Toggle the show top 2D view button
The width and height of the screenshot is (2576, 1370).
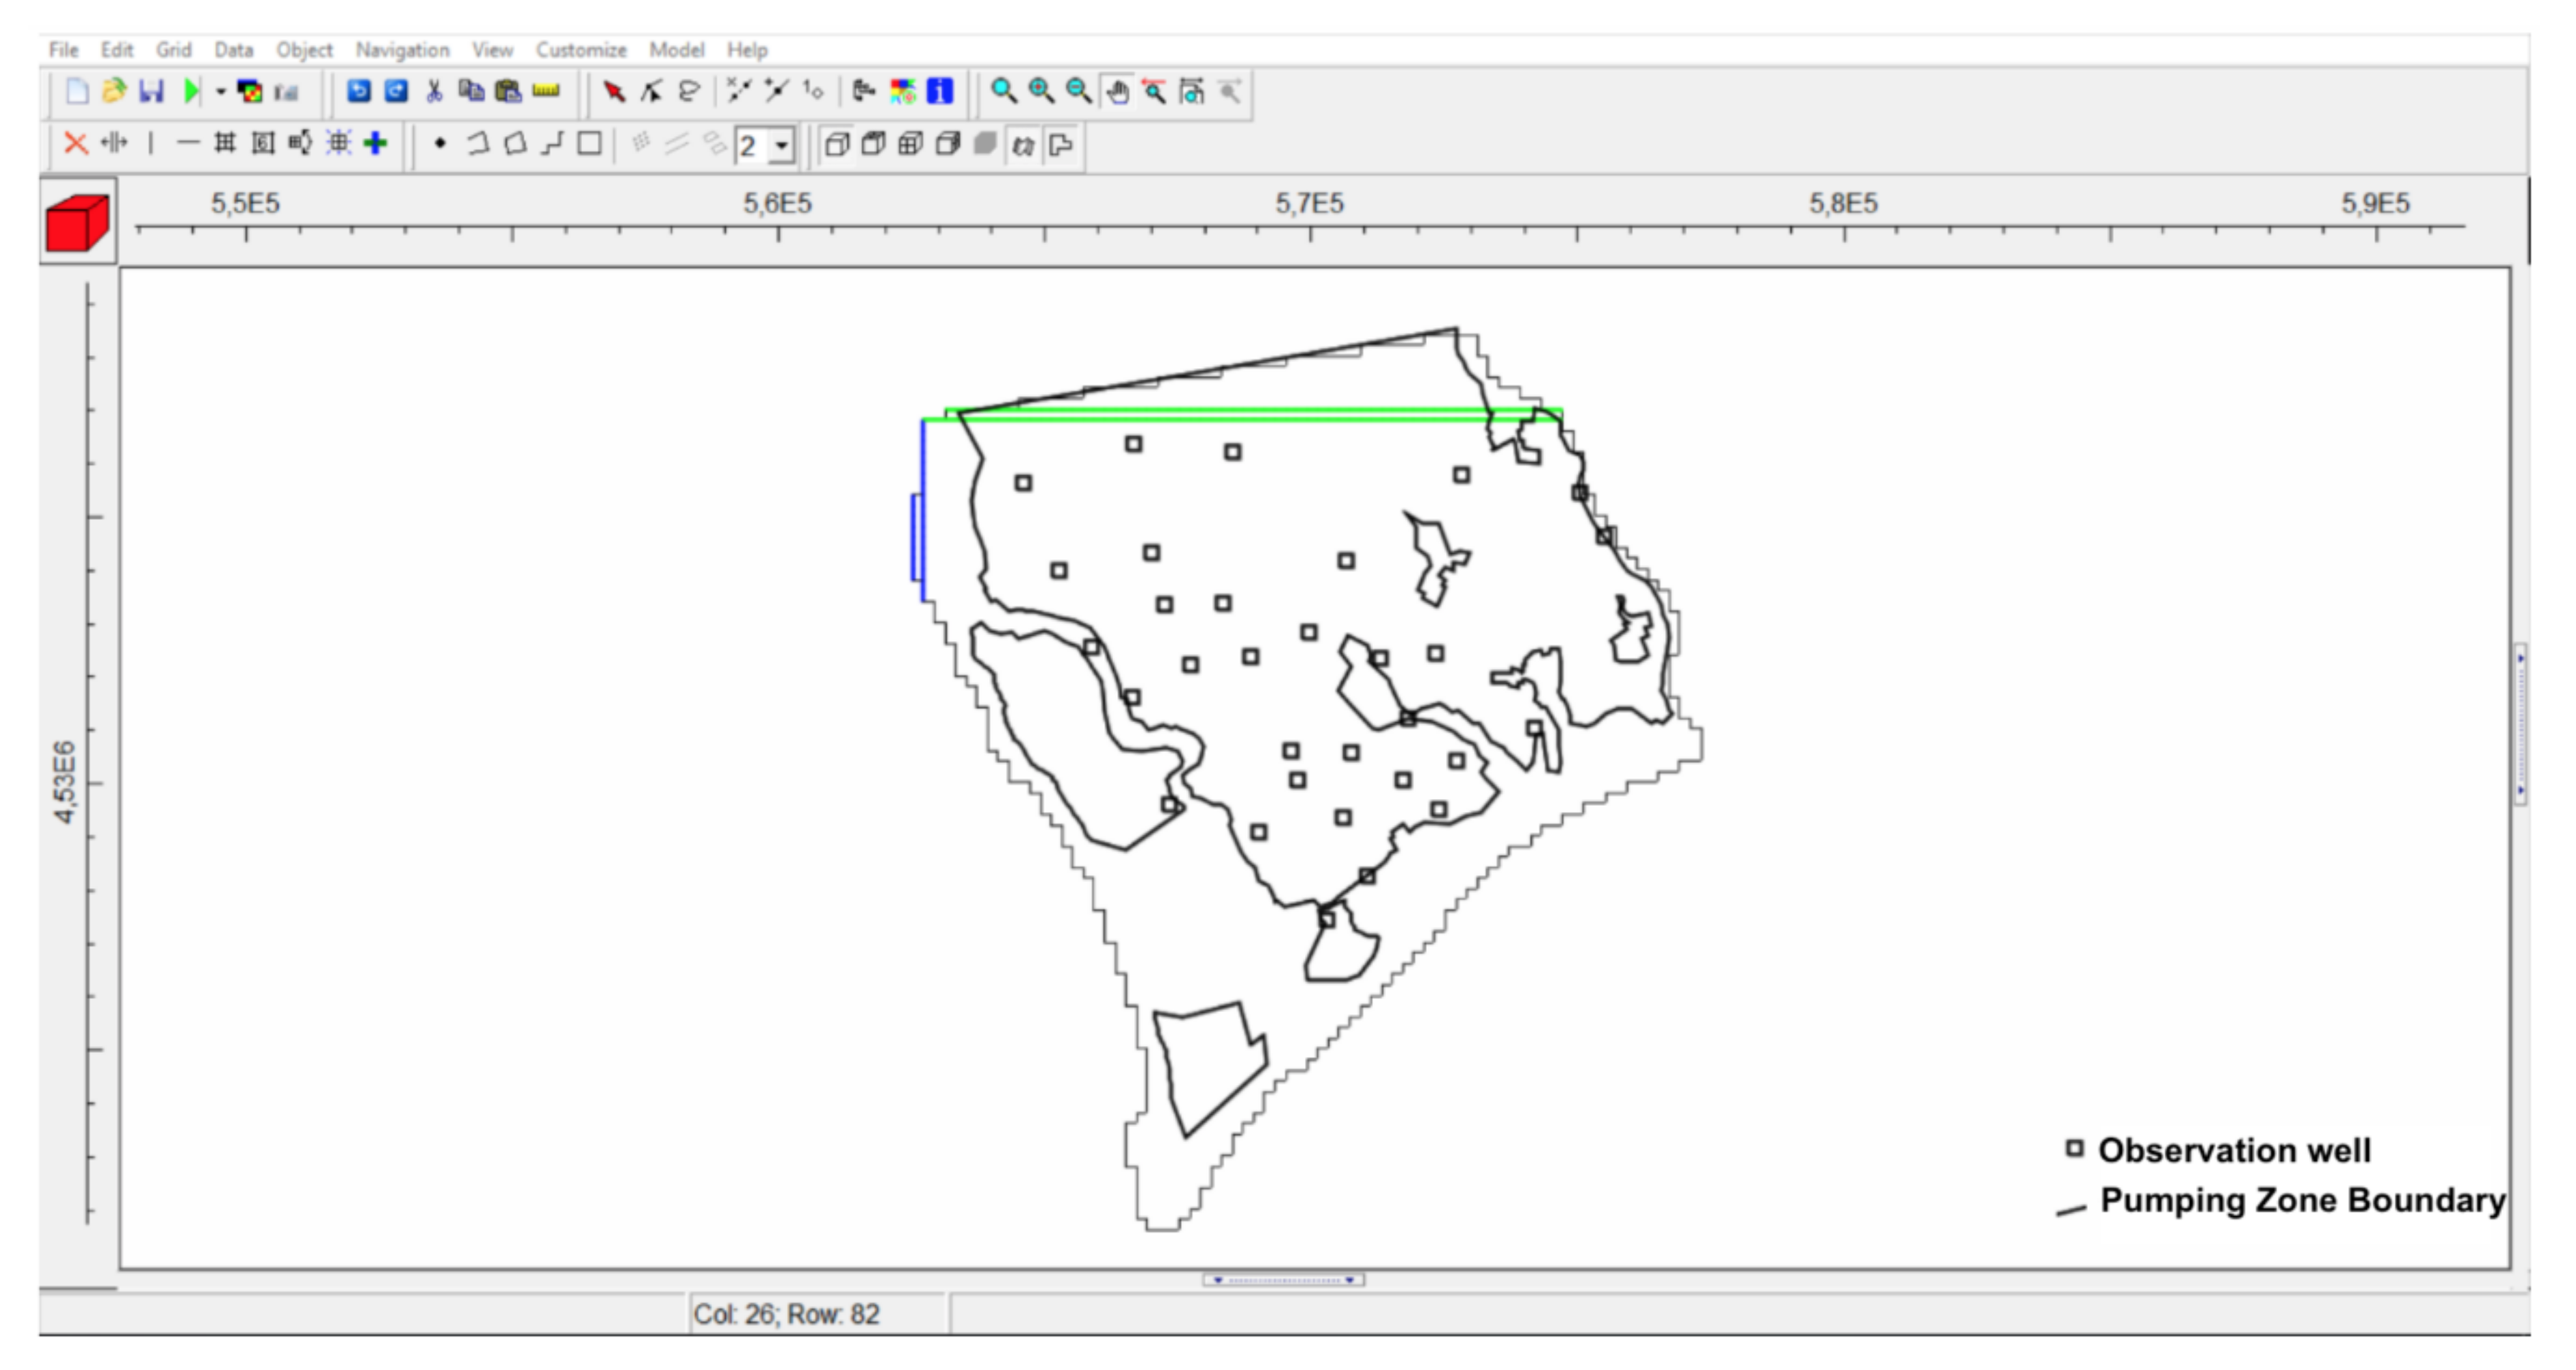pos(873,145)
